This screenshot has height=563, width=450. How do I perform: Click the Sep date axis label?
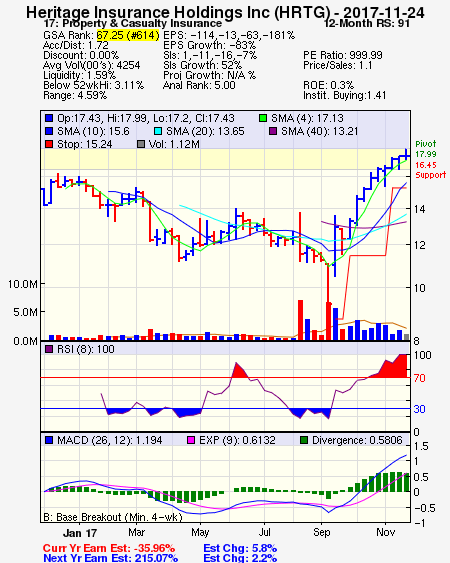pyautogui.click(x=322, y=532)
